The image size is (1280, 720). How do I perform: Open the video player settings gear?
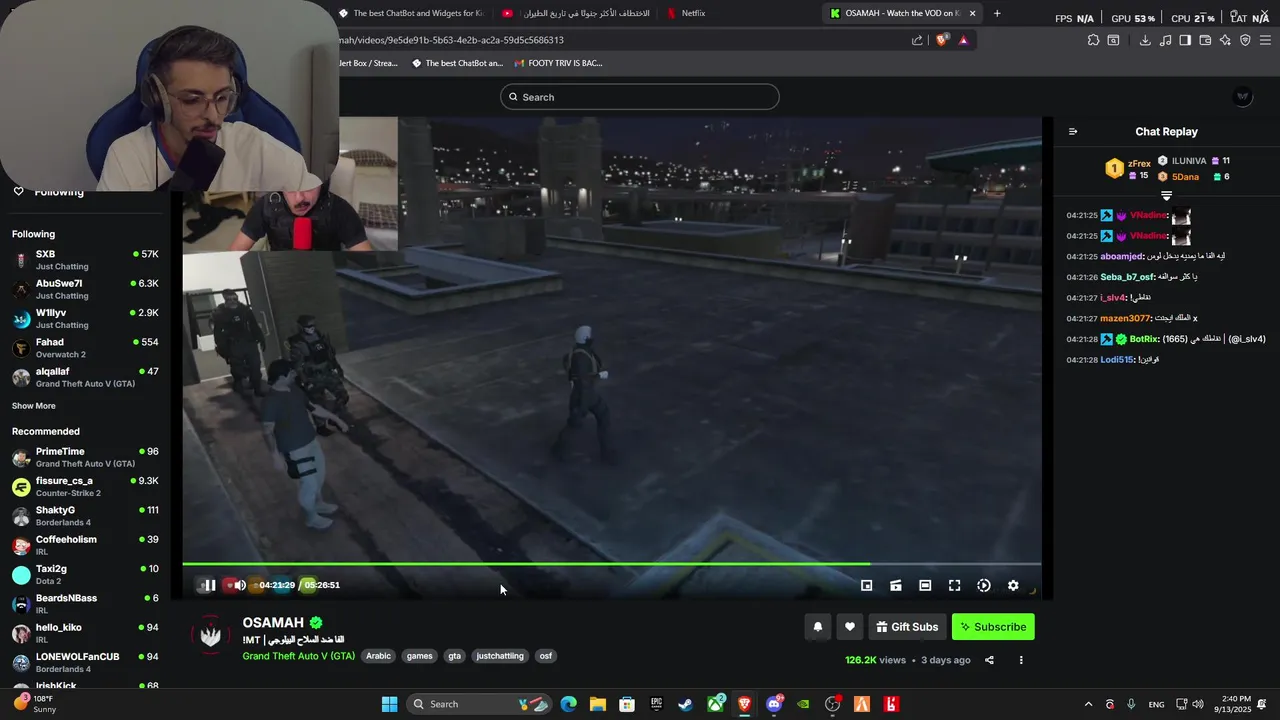pyautogui.click(x=1013, y=586)
